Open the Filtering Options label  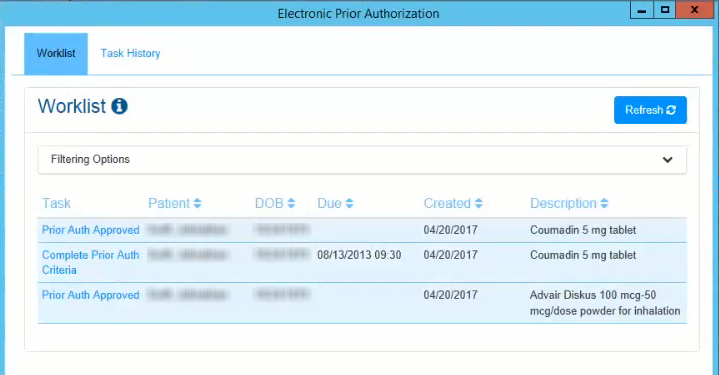tap(90, 159)
